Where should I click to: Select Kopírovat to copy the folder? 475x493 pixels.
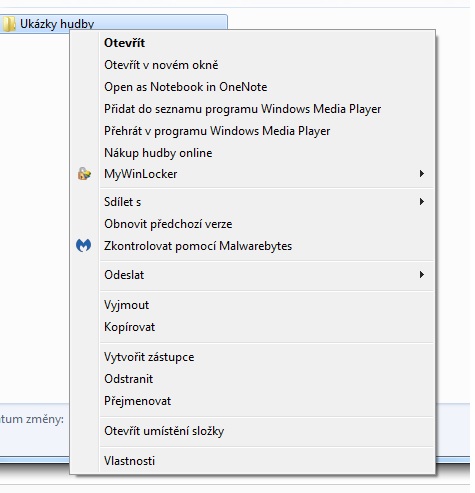(252, 327)
